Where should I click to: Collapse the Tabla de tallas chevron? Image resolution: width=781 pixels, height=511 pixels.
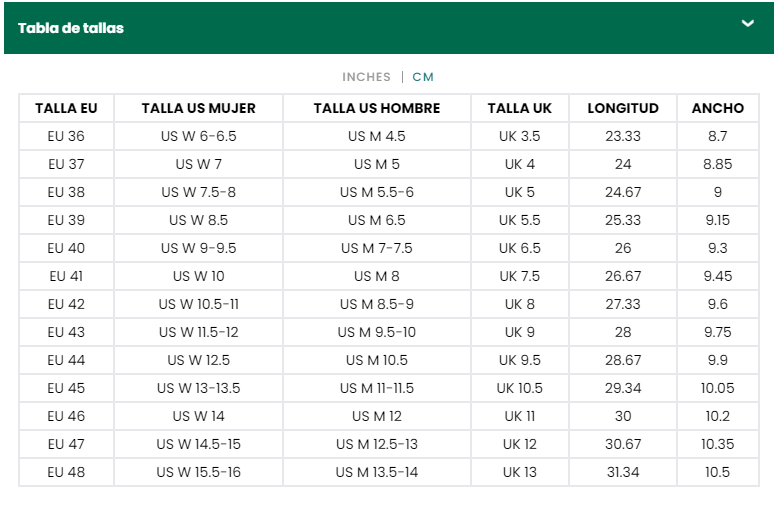coord(747,23)
